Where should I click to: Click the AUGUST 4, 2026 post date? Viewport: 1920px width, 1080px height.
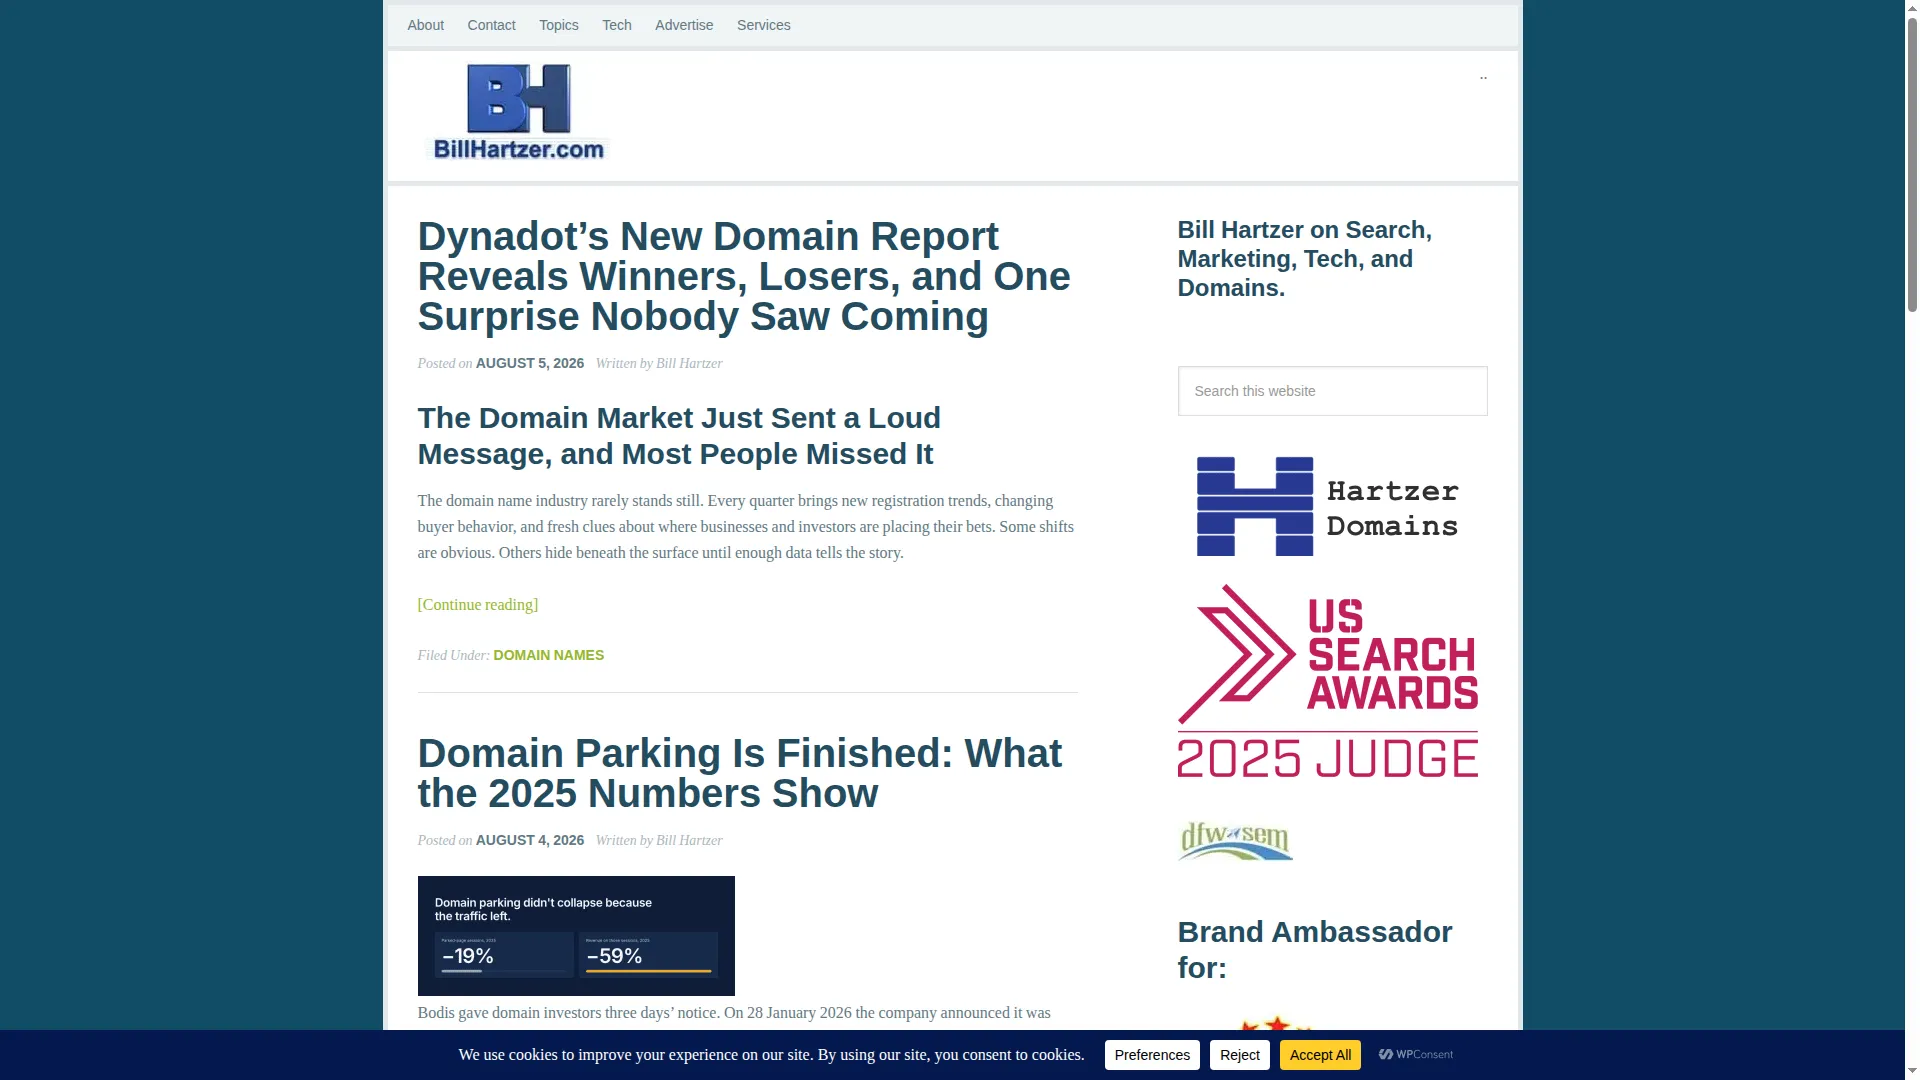point(530,840)
